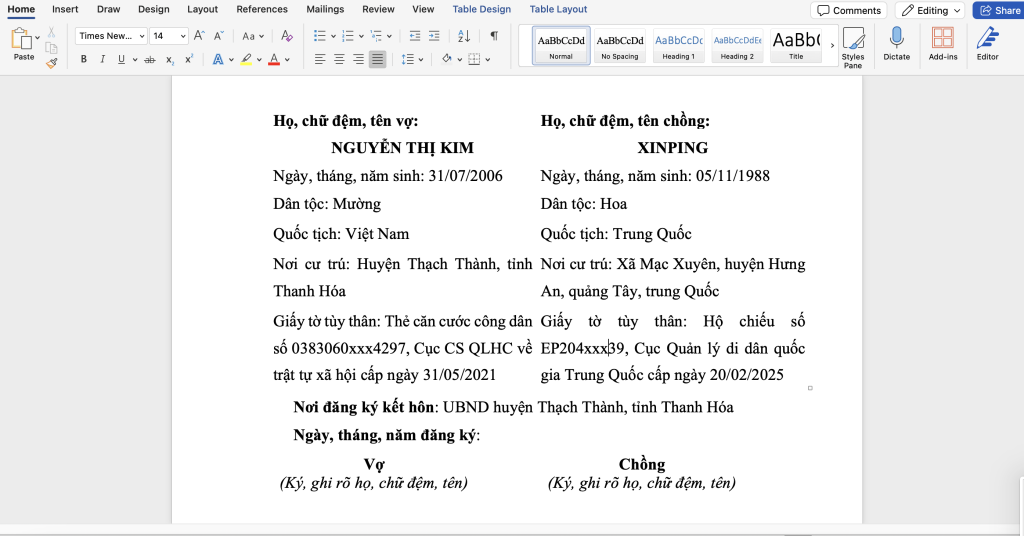1024x536 pixels.
Task: Switch to the Table Design tab
Action: click(481, 9)
